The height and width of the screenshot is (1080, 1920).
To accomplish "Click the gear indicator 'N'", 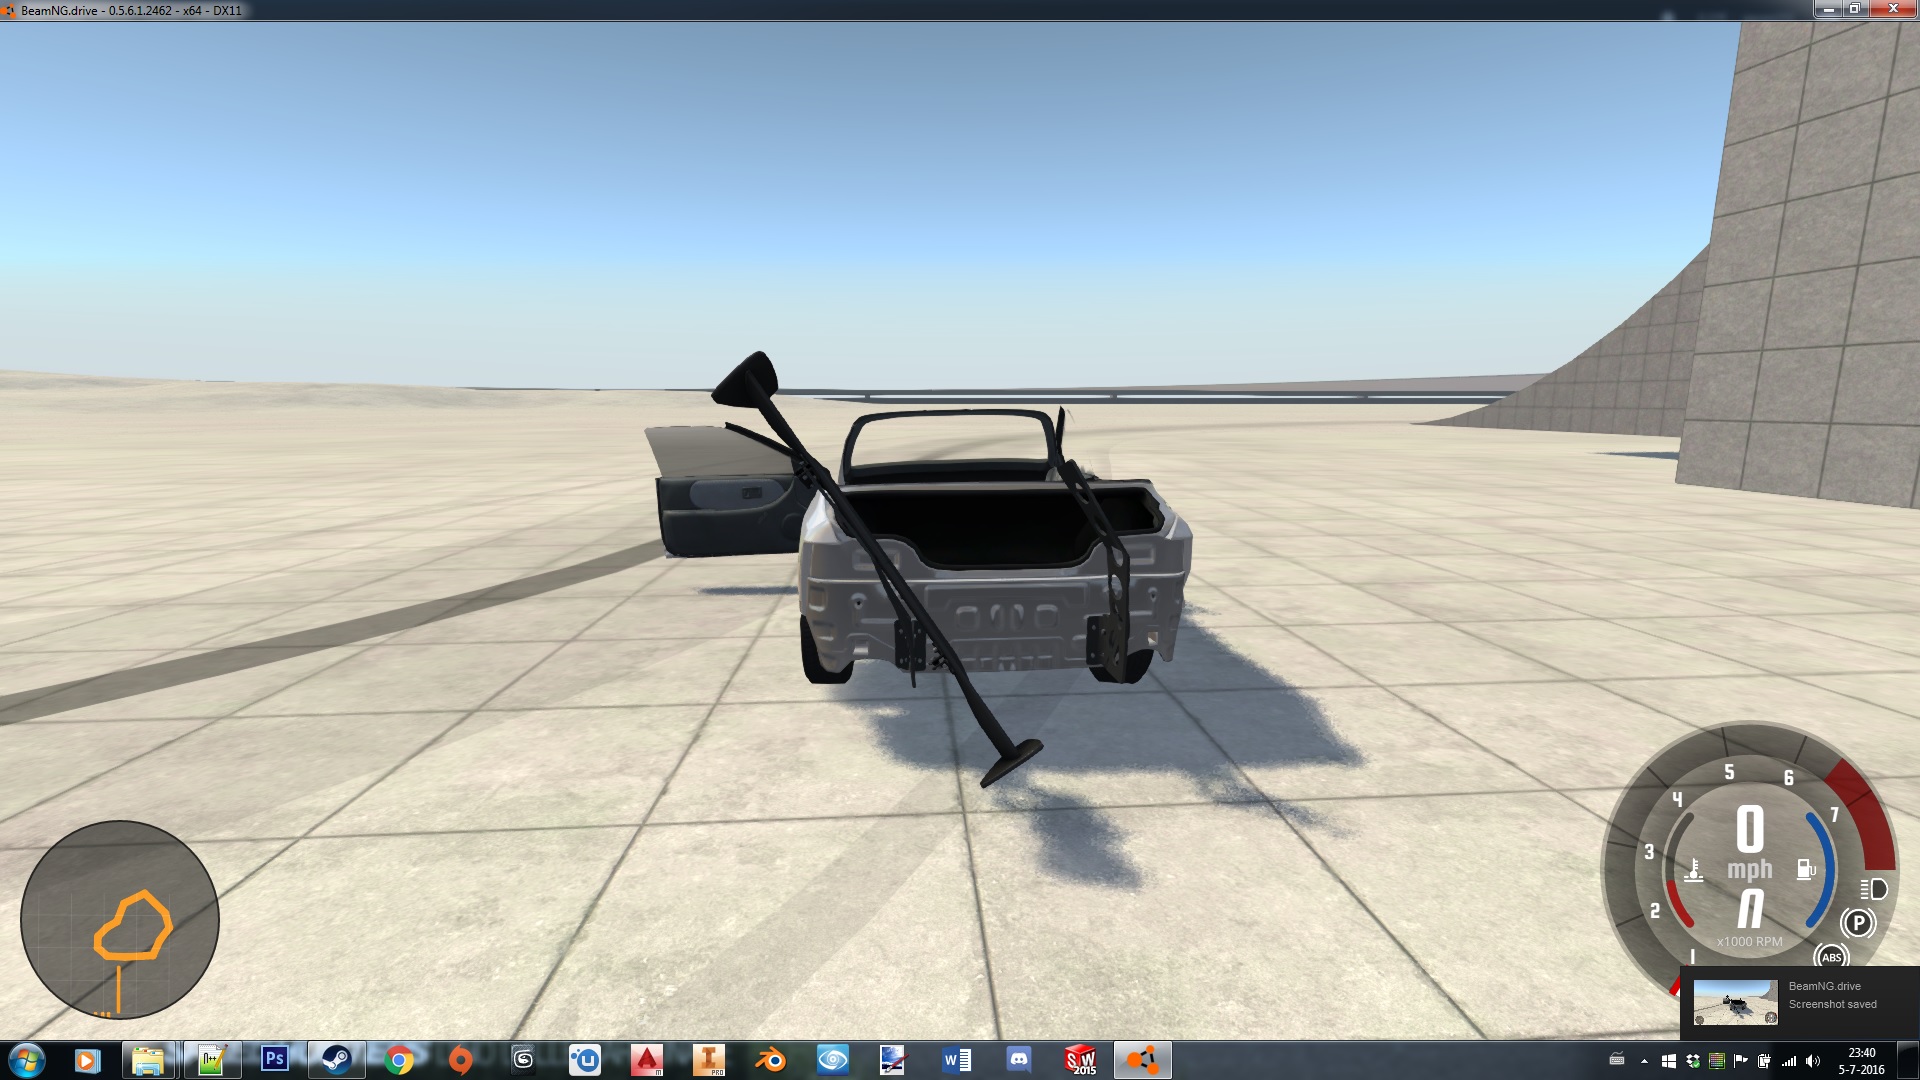I will 1750,909.
